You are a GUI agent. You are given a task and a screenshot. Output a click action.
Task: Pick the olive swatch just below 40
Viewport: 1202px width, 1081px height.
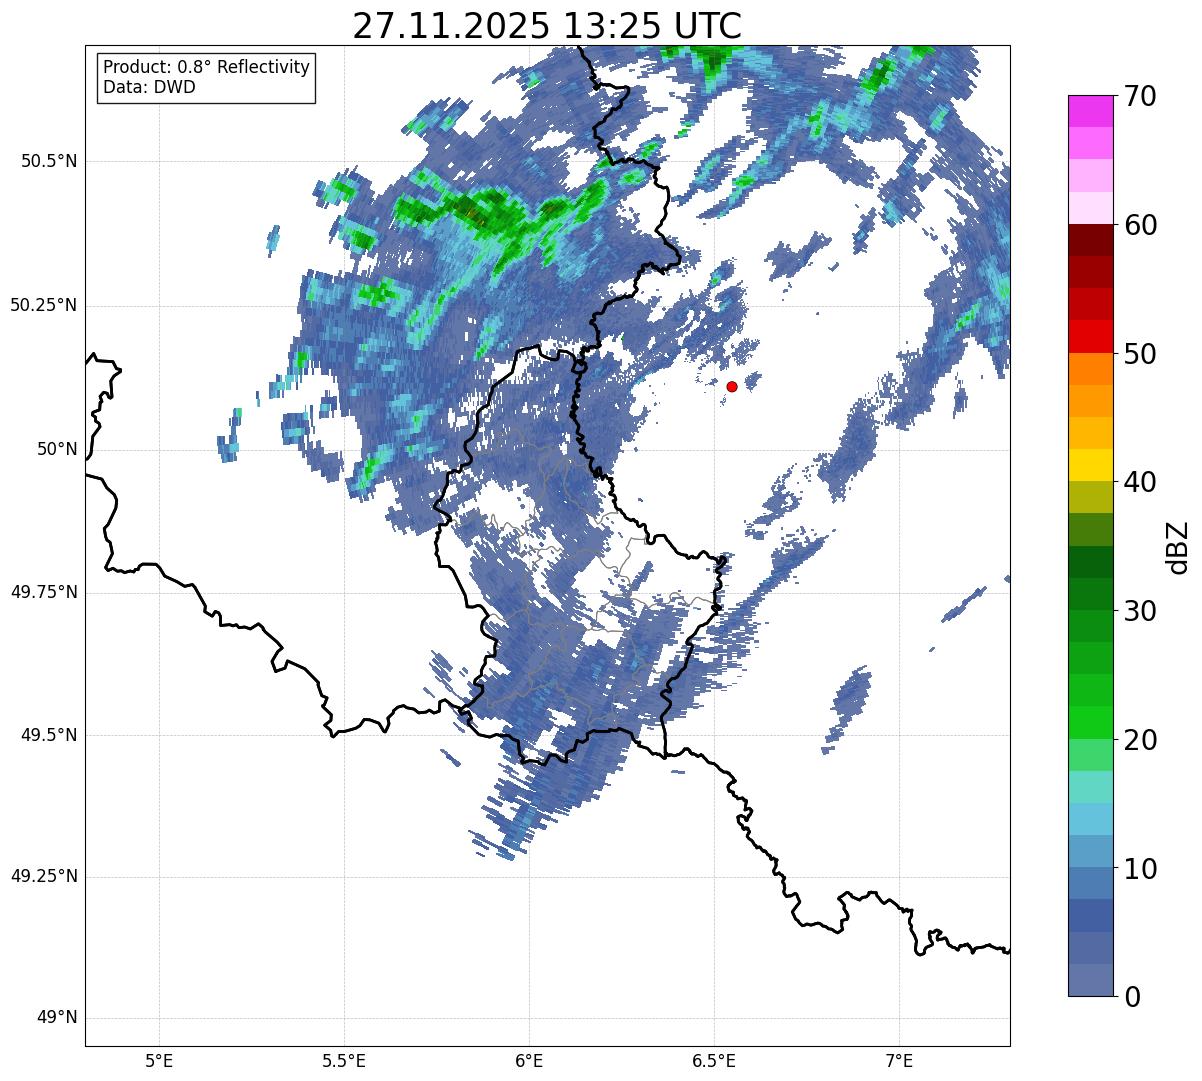pos(1089,497)
